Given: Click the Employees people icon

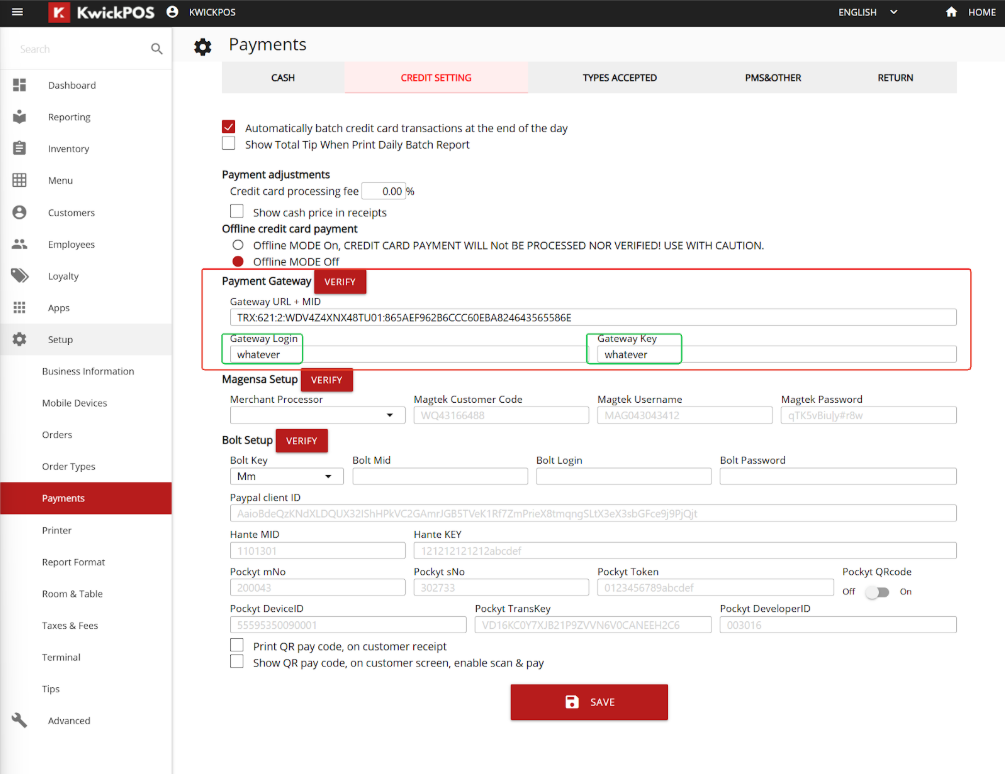Looking at the screenshot, I should click(19, 243).
